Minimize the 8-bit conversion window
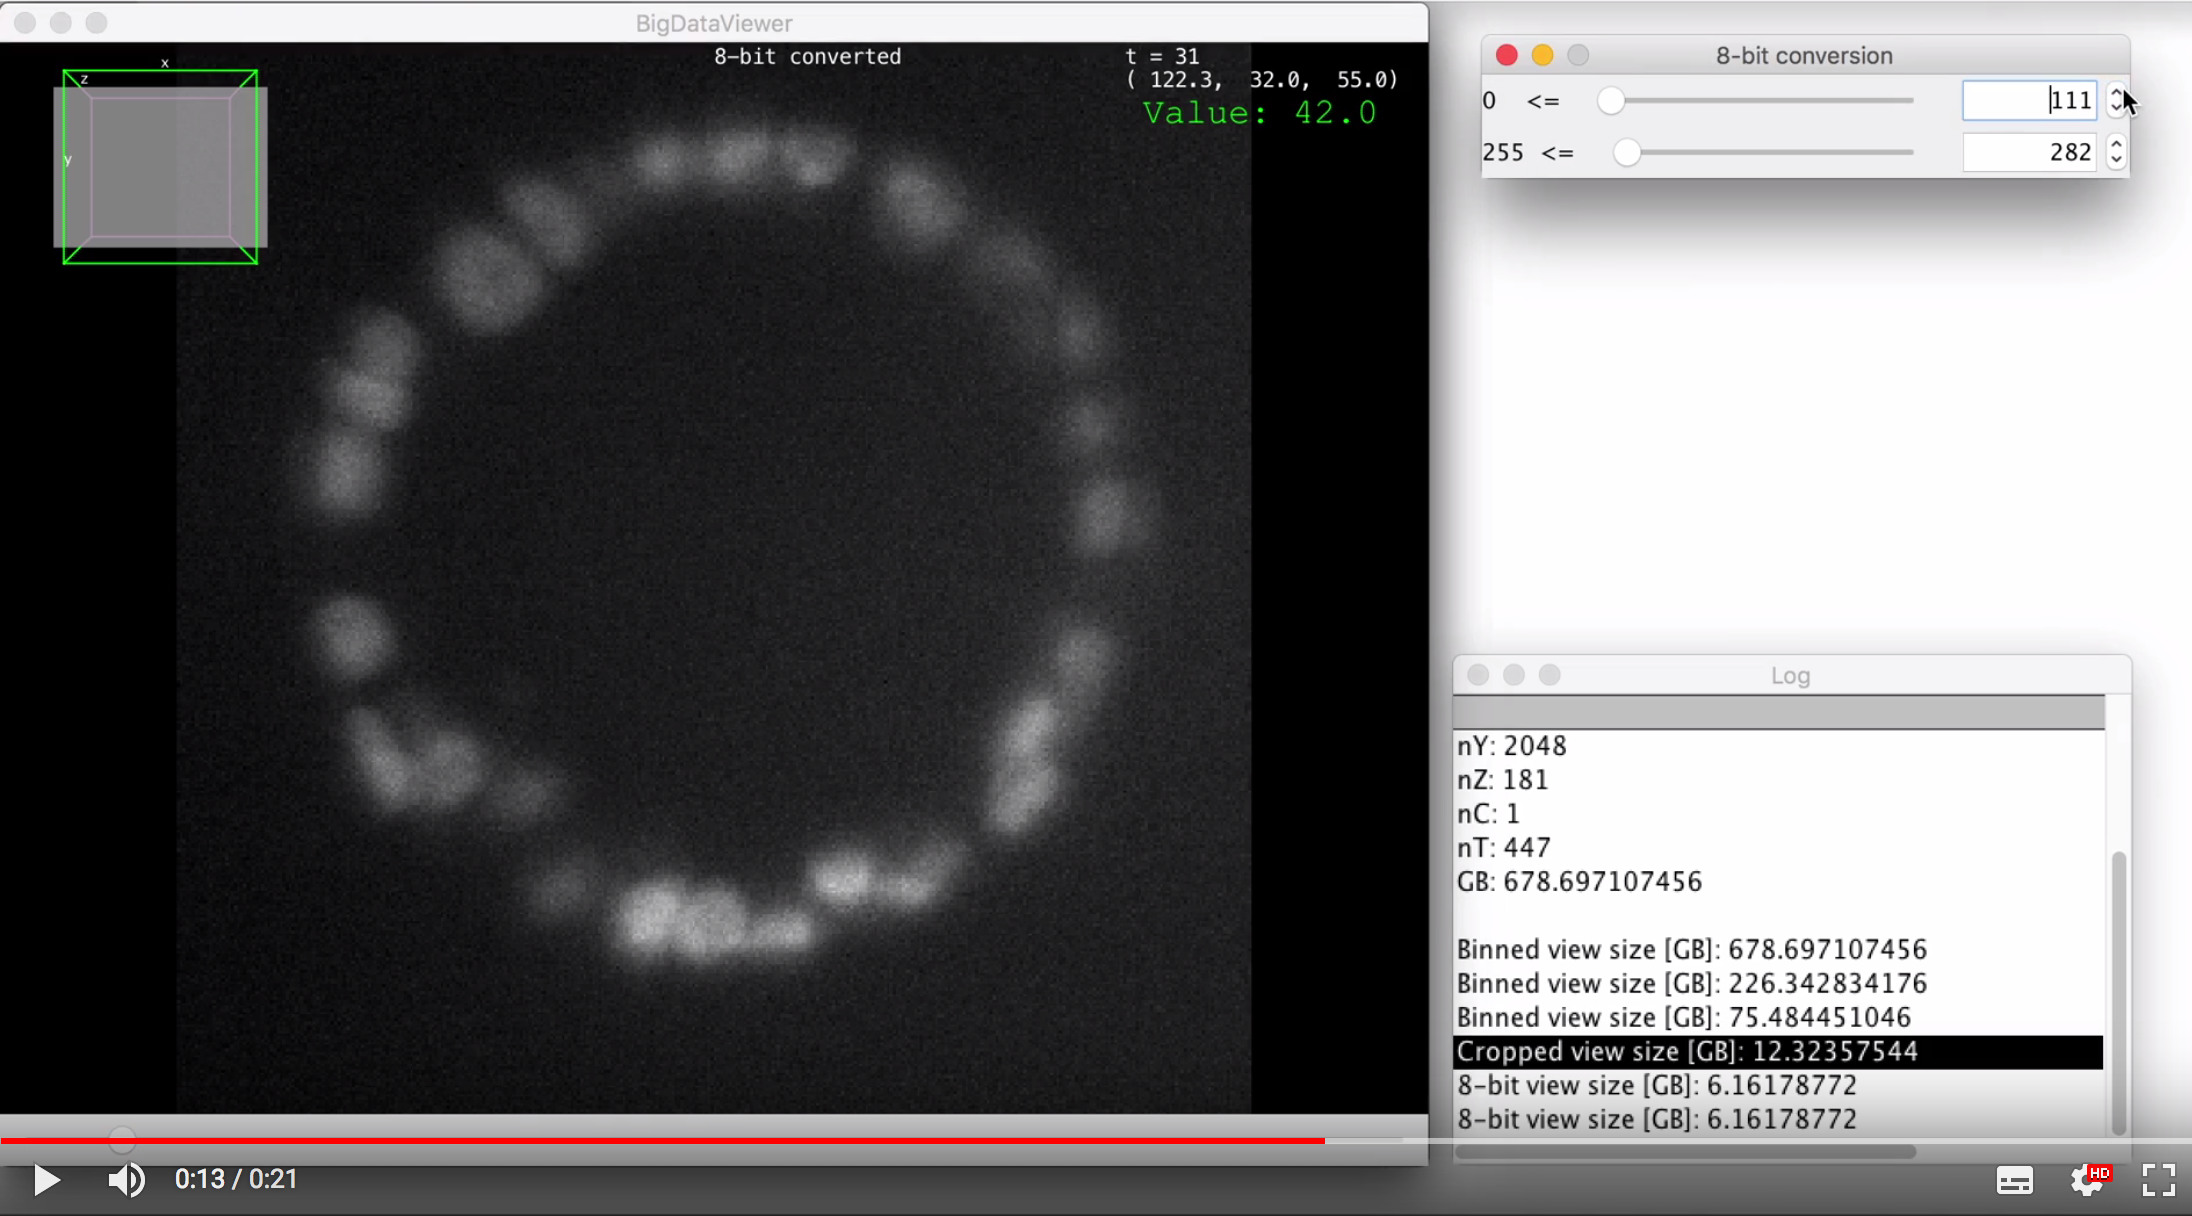 pyautogui.click(x=1542, y=55)
